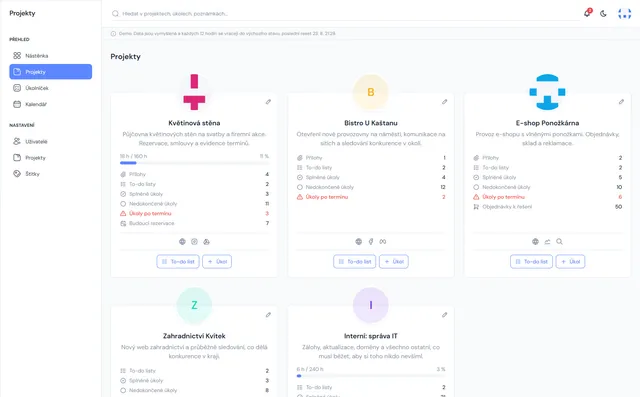Edit the Bistro U Kaštanu project with the pencil

coord(444,102)
